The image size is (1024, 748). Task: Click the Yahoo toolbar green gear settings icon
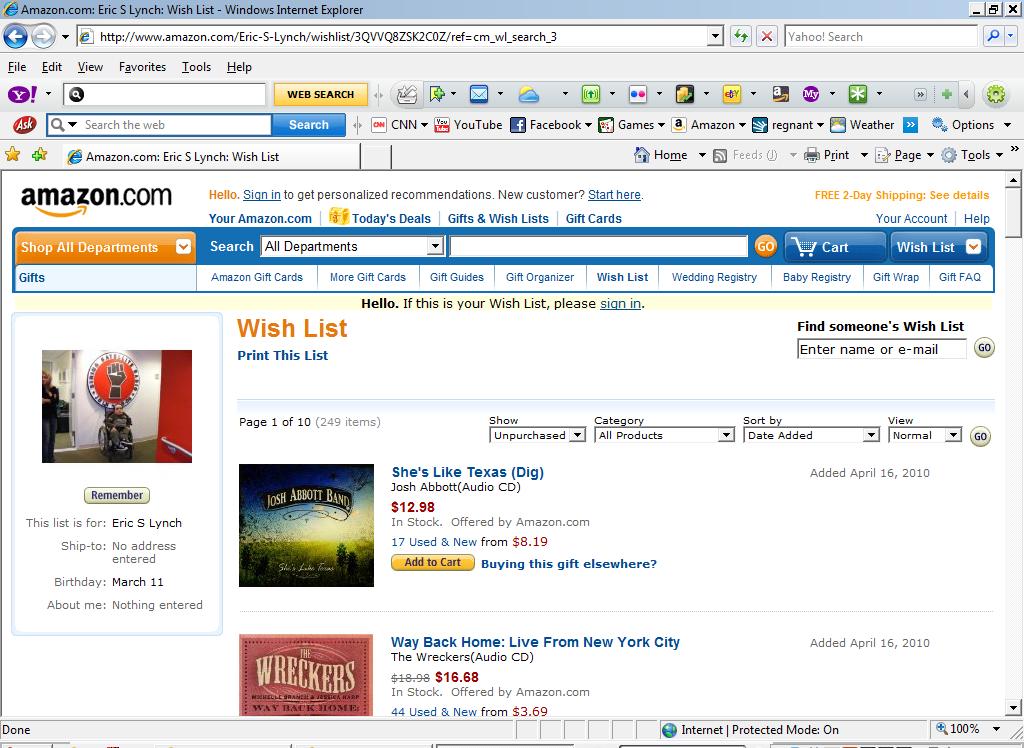tap(995, 95)
